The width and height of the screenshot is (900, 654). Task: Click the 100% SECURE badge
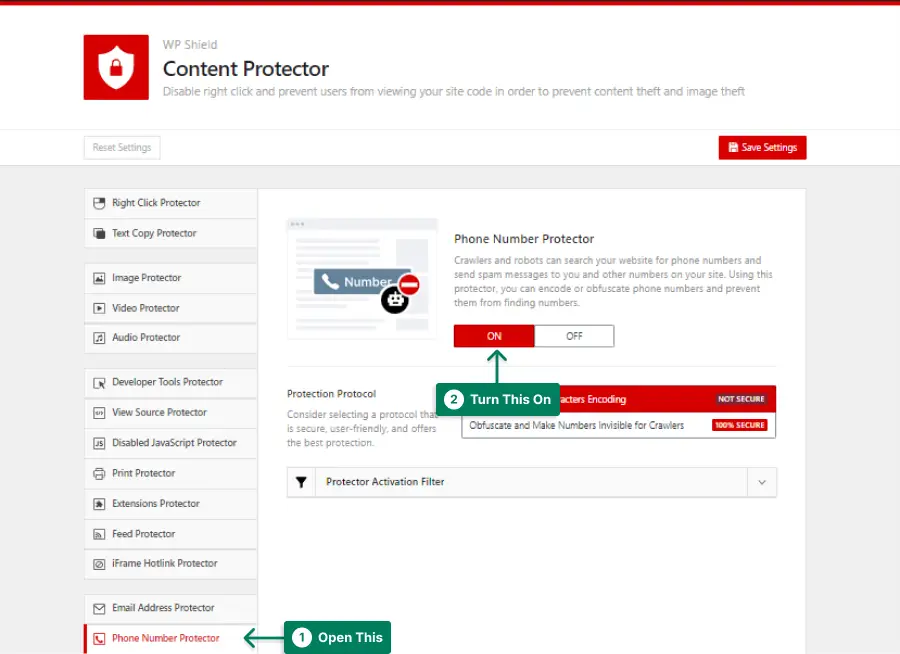click(740, 425)
